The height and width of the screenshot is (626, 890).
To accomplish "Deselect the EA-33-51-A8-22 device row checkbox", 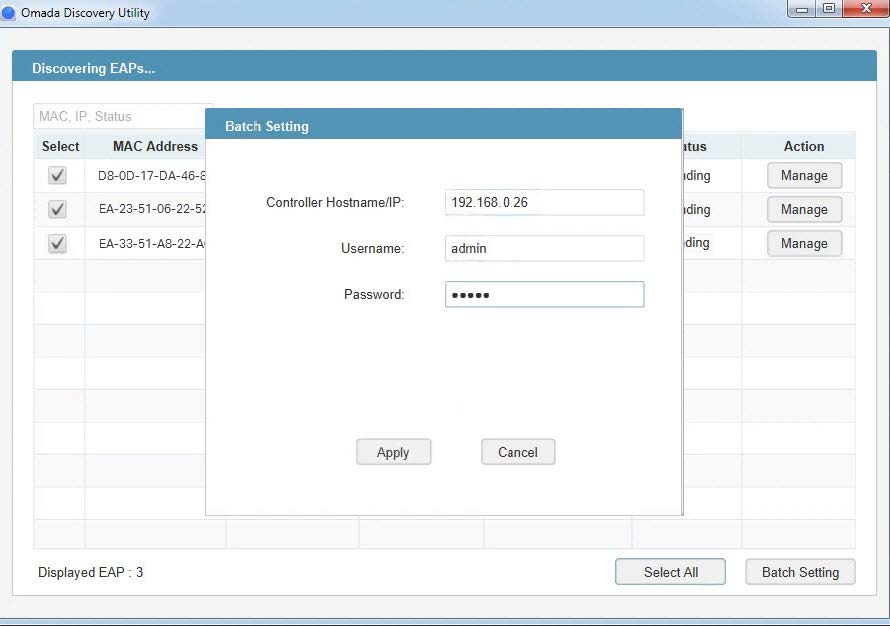I will click(x=58, y=243).
